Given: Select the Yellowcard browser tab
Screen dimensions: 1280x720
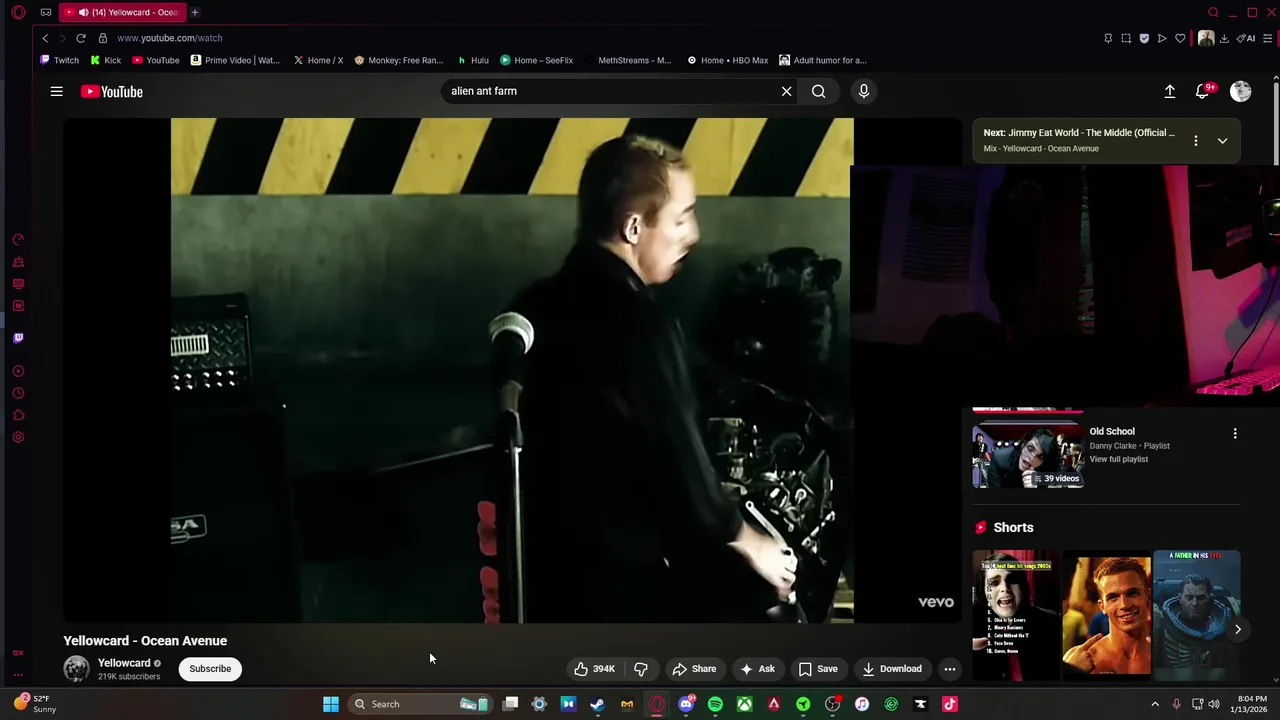Looking at the screenshot, I should tap(122, 12).
